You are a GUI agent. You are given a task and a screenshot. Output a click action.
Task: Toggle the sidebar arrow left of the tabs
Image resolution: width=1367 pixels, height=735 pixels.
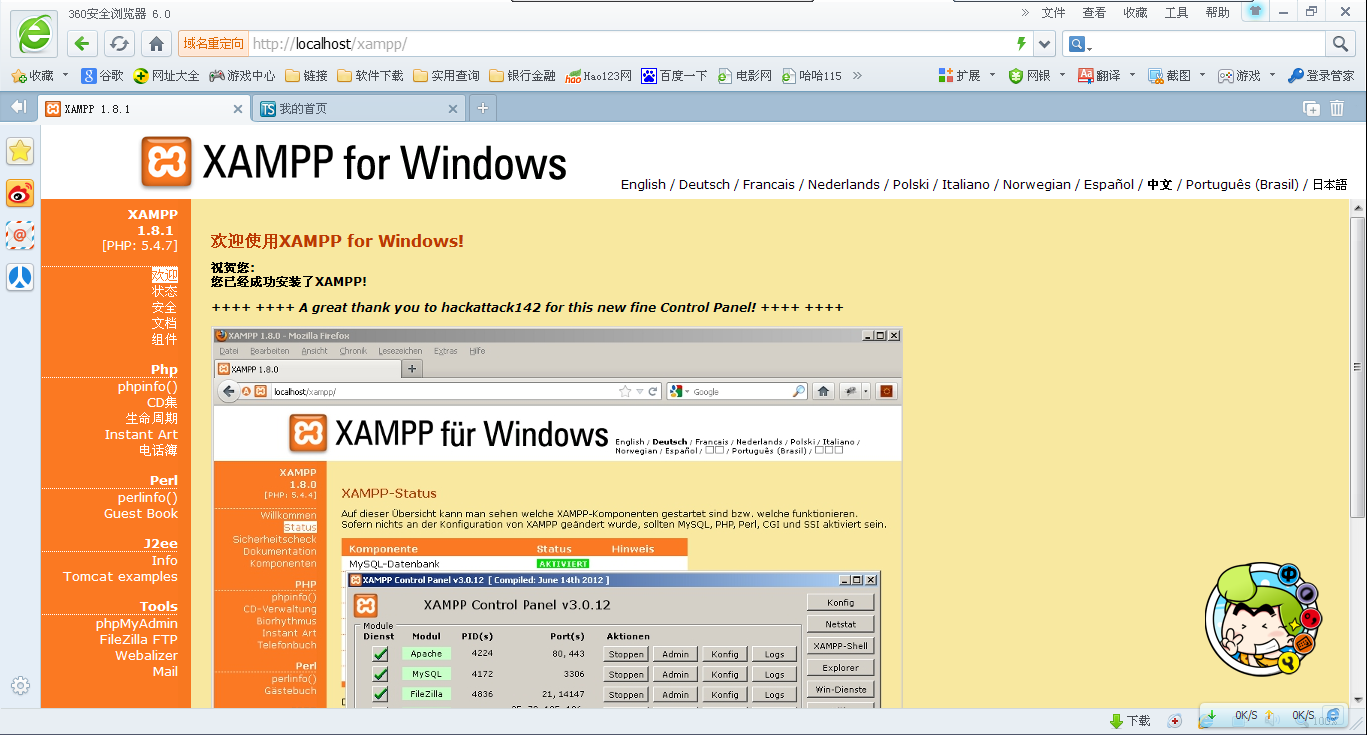pyautogui.click(x=18, y=107)
